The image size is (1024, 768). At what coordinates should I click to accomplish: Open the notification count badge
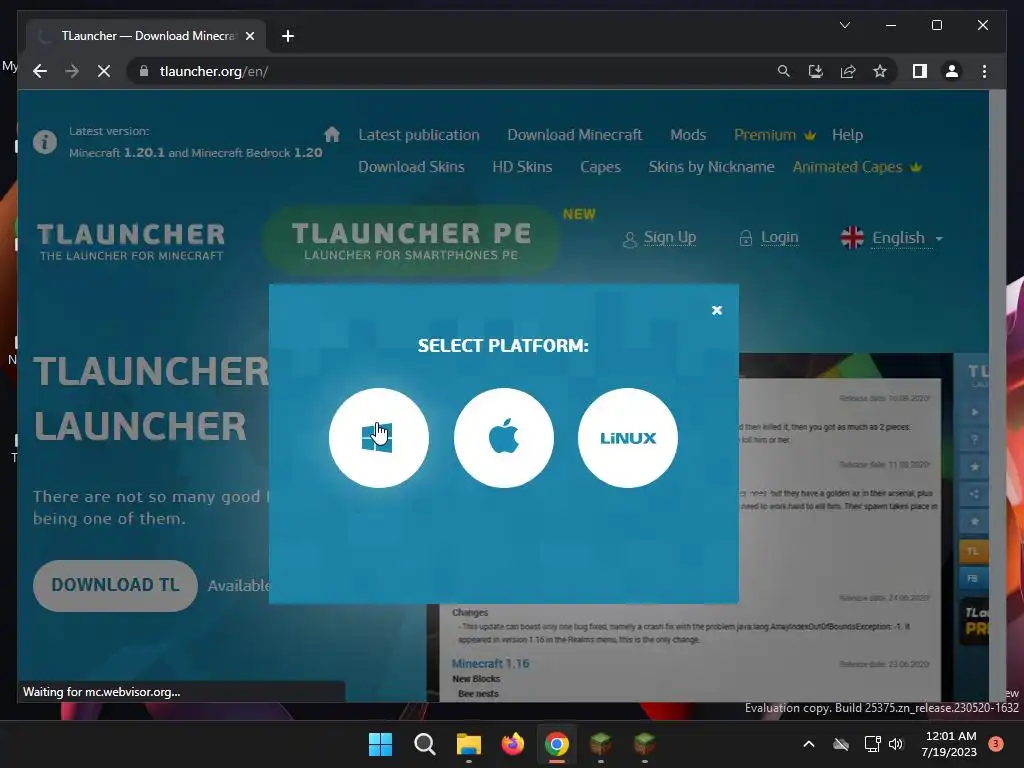coord(996,744)
